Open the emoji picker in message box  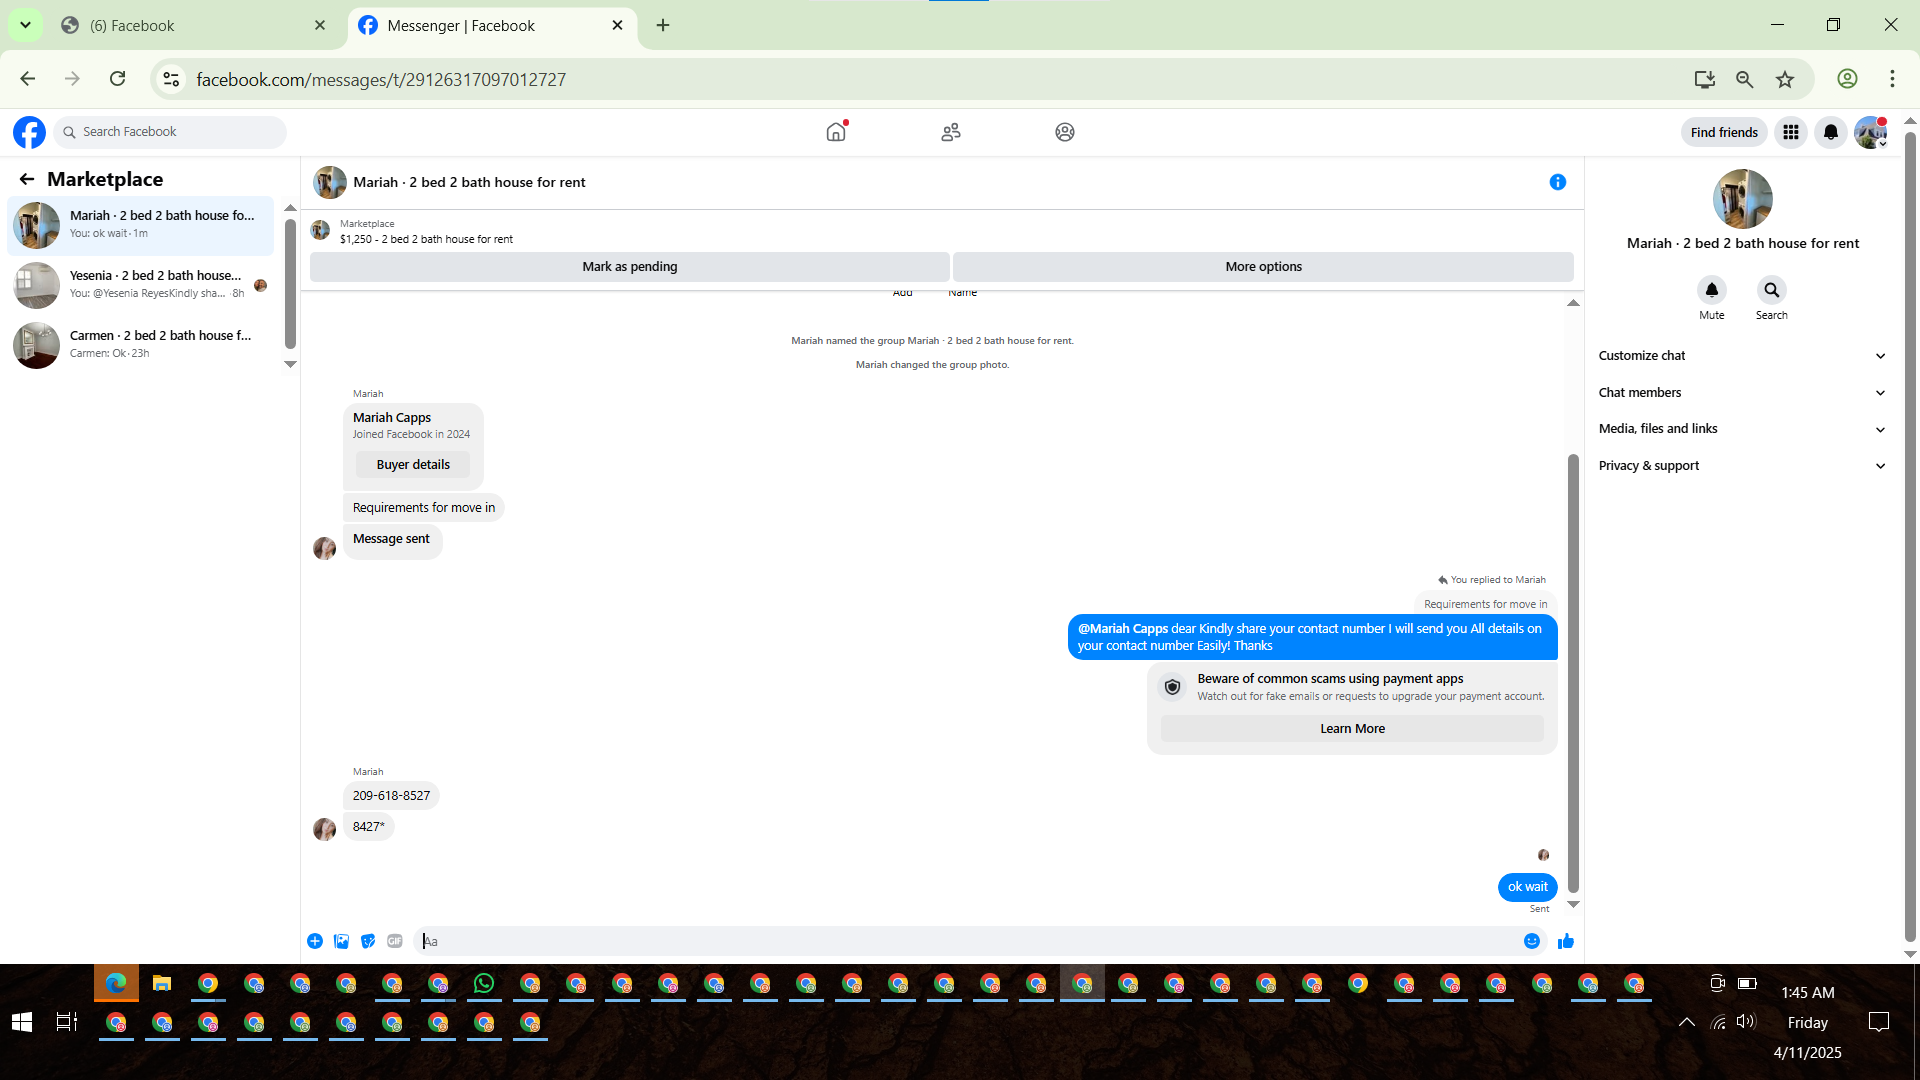point(1531,941)
